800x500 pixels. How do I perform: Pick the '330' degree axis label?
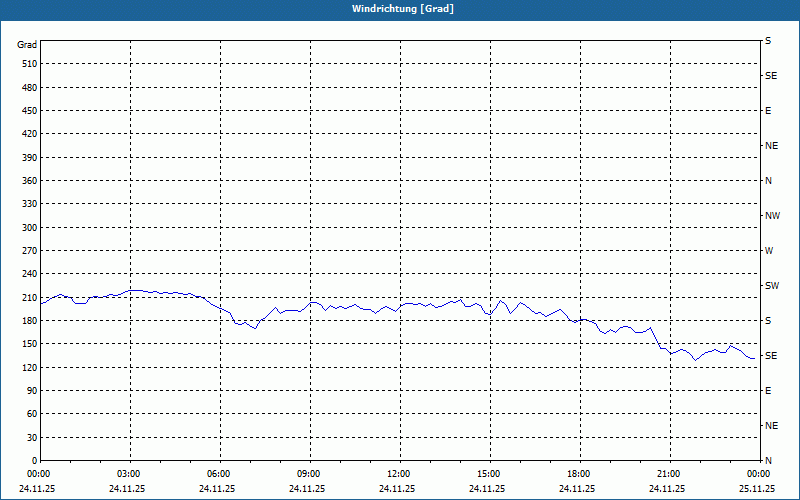[x=30, y=204]
